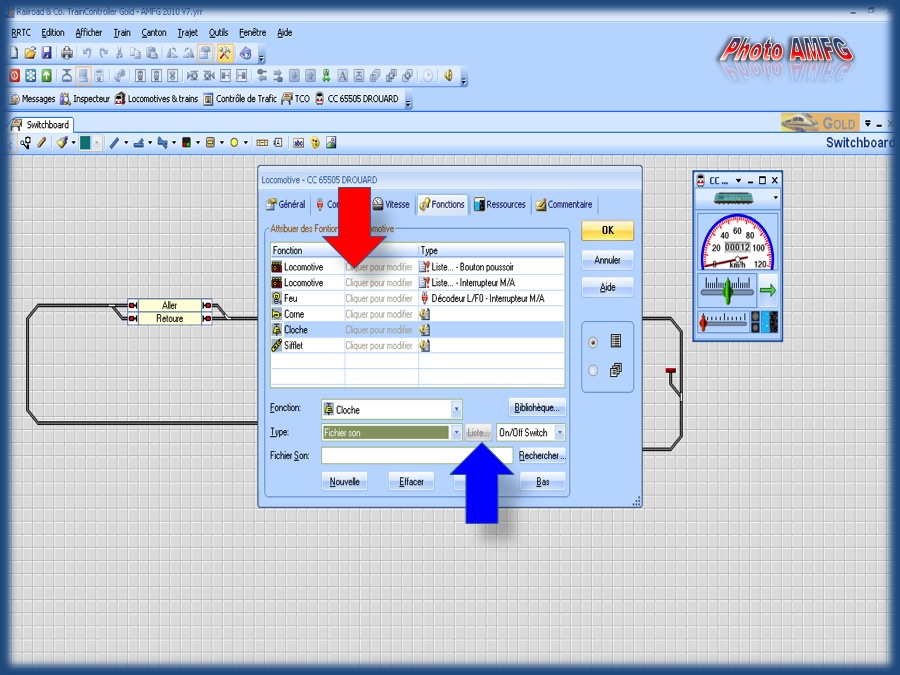
Task: Click the green help figure toolbar icon
Action: click(326, 76)
